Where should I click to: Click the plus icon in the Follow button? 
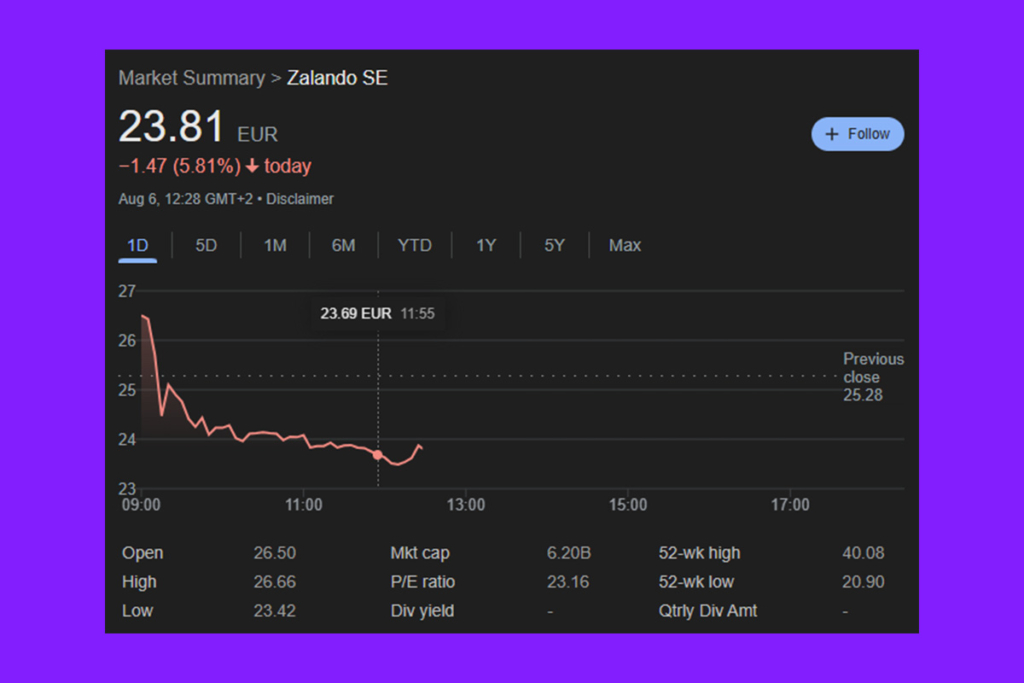click(x=831, y=133)
